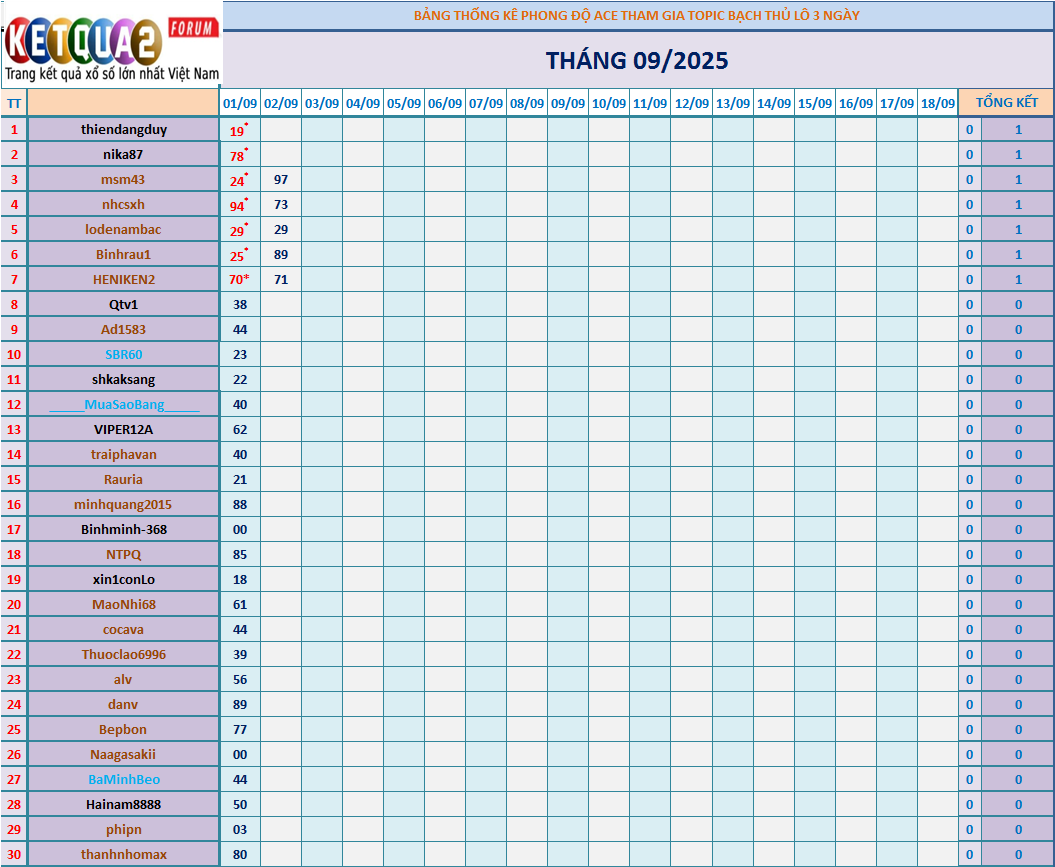Click red 29* in lodenambac row
Screen dimensions: 1055x867
(x=239, y=230)
